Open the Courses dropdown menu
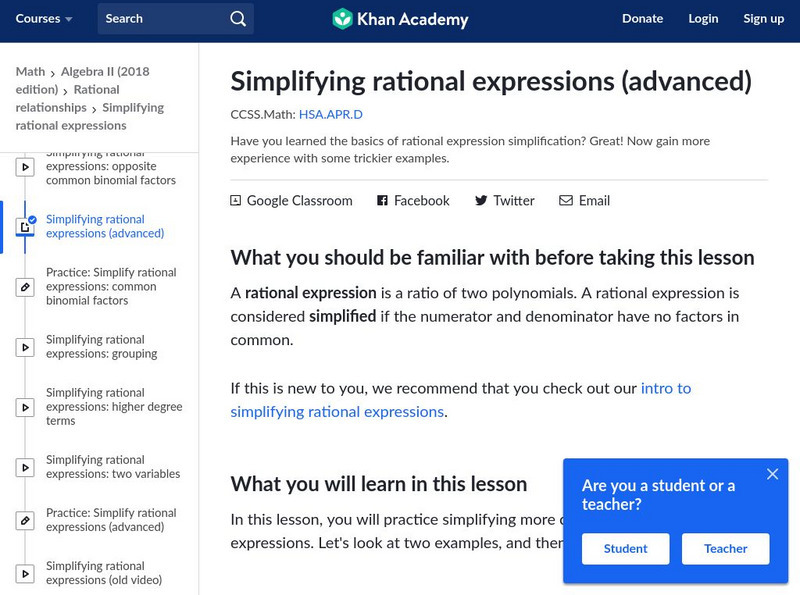The width and height of the screenshot is (800, 595). point(44,19)
